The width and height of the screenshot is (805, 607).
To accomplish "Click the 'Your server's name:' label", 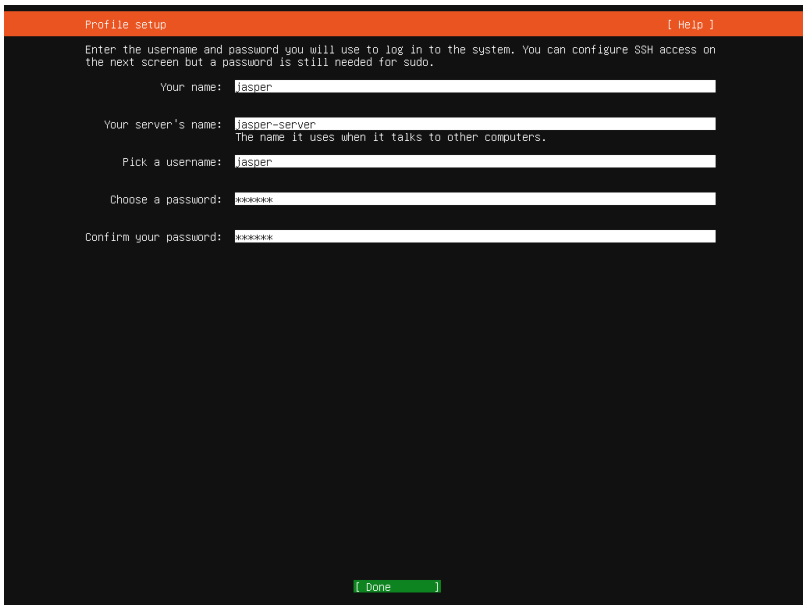I will pos(162,124).
